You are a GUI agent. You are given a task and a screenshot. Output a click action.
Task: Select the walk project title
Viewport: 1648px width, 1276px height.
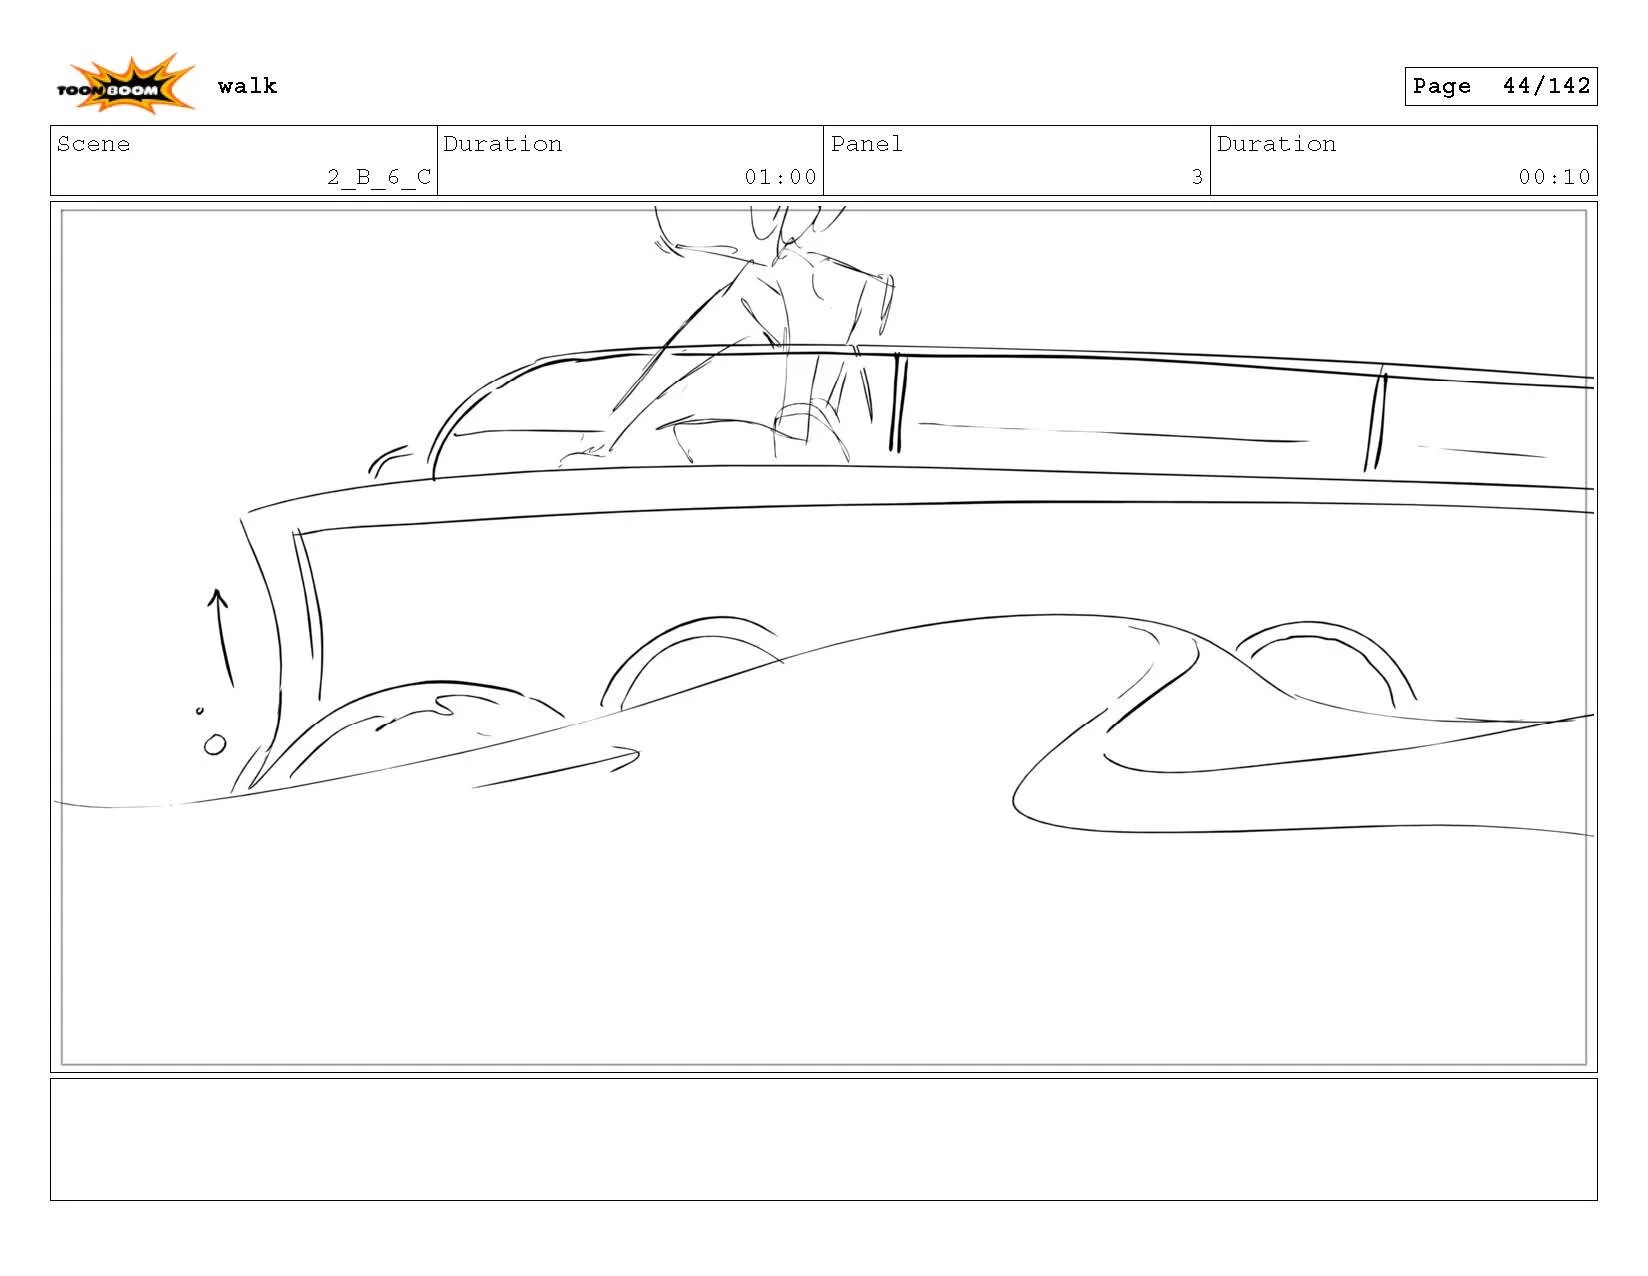coord(249,86)
